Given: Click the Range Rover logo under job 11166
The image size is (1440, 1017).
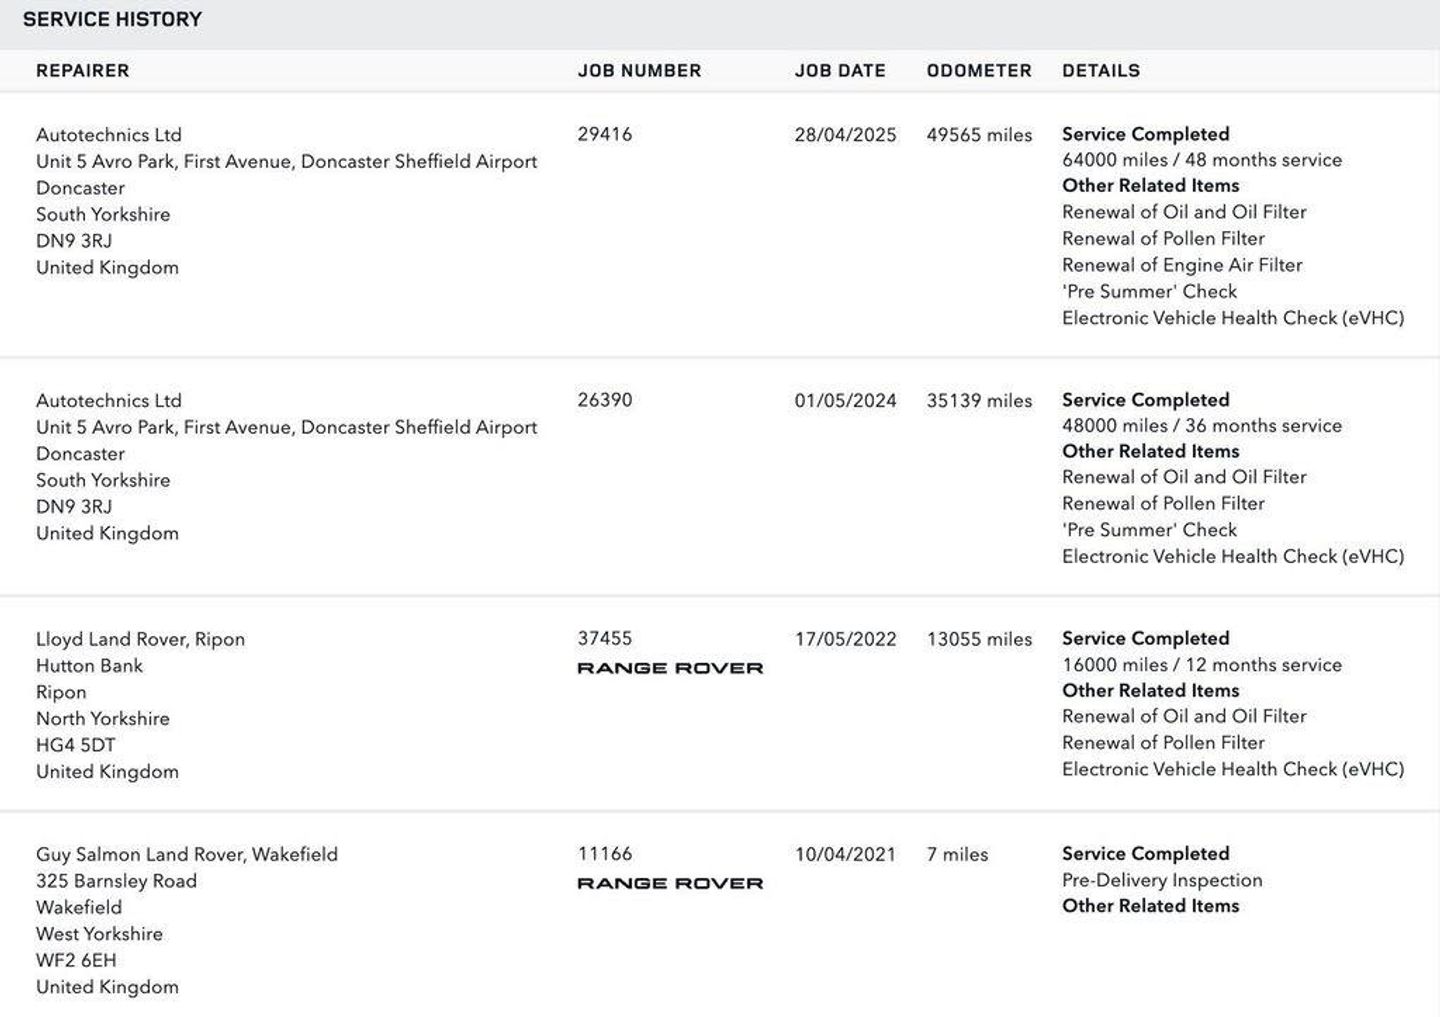Looking at the screenshot, I should pyautogui.click(x=670, y=883).
